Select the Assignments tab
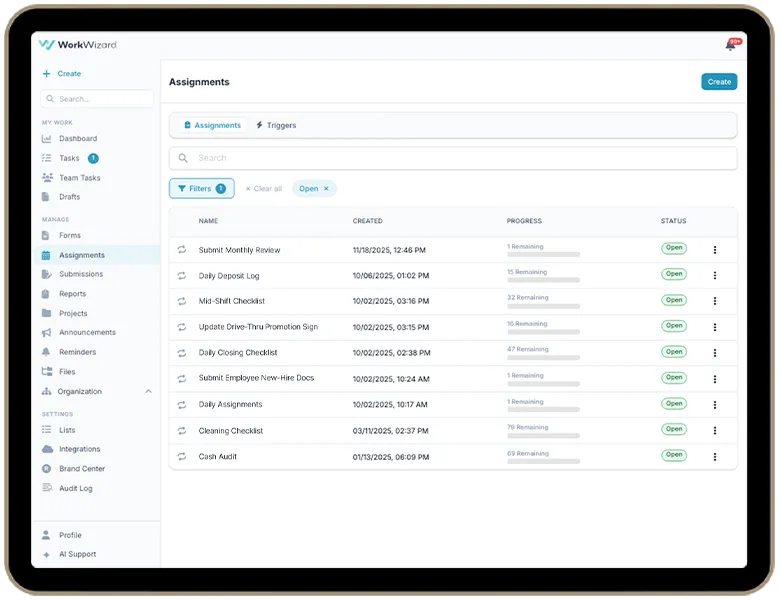780x601 pixels. point(212,126)
